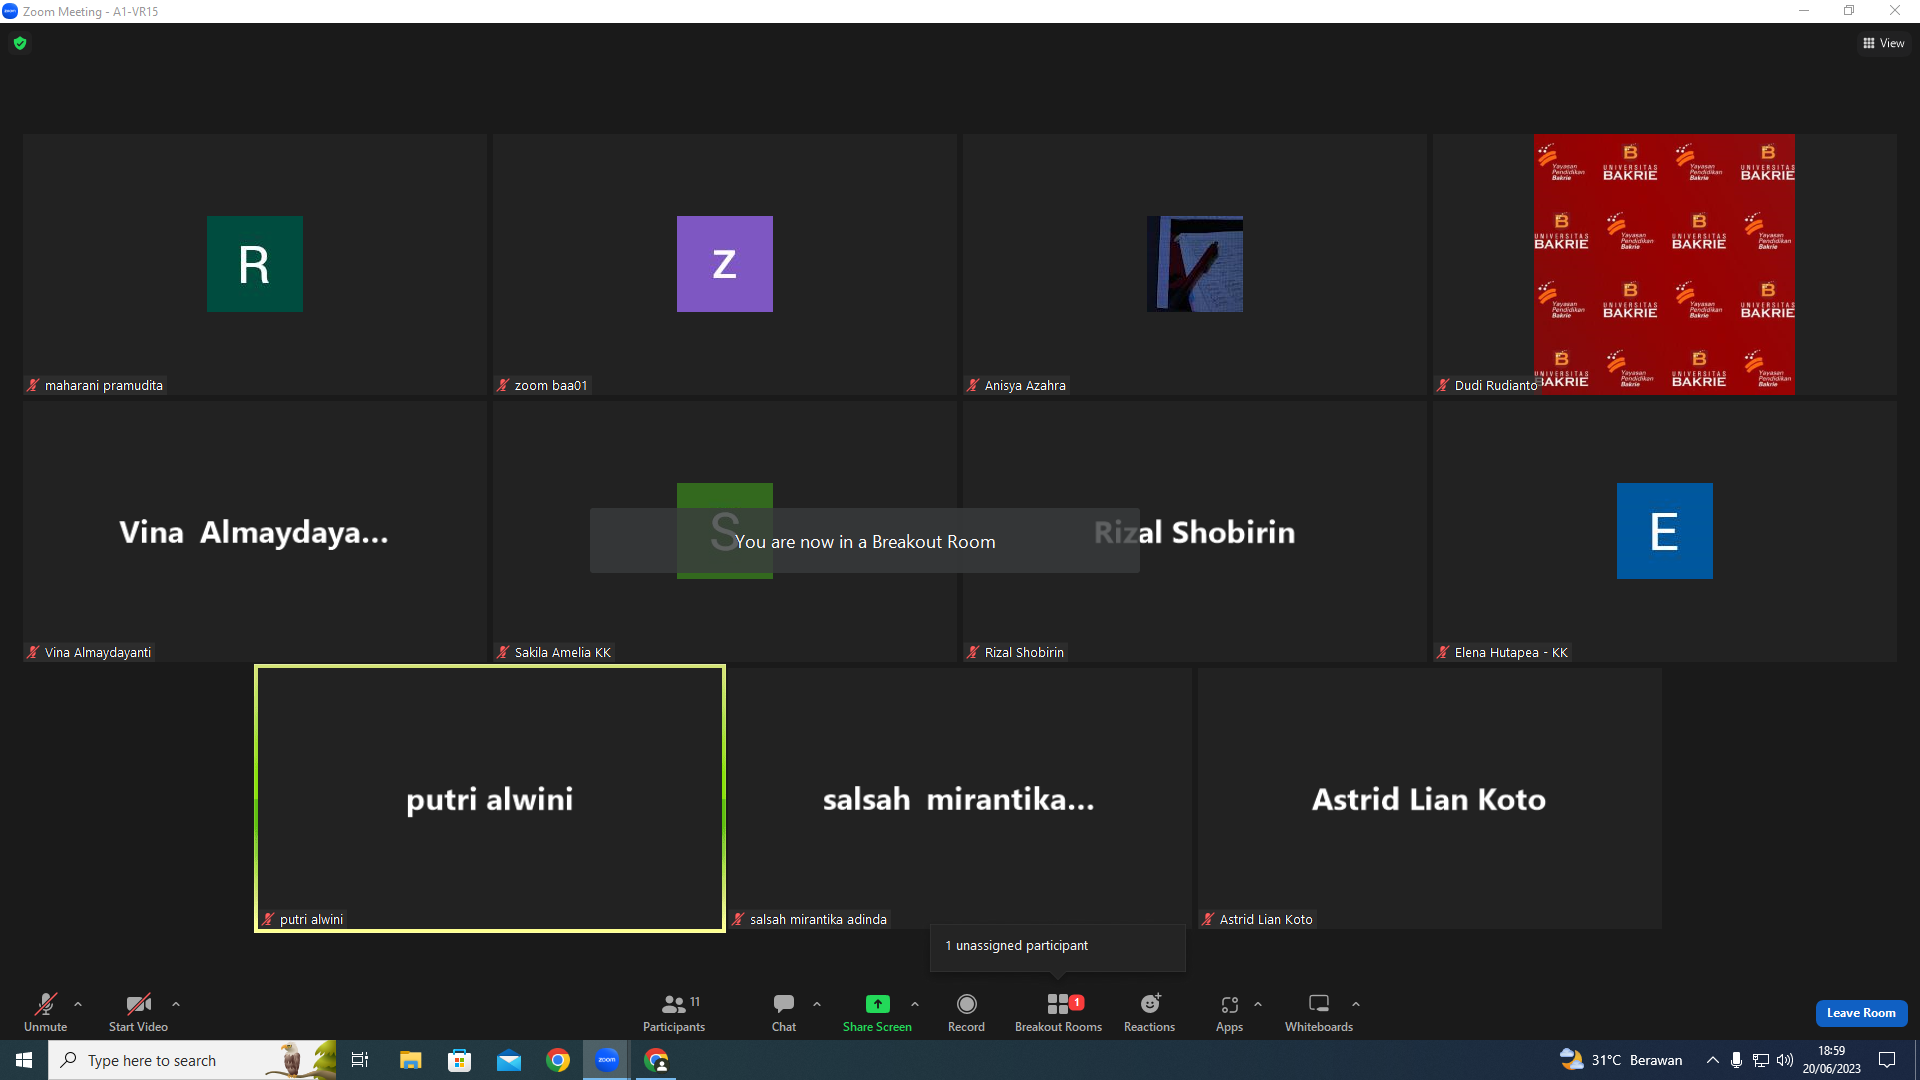Open the Participants panel
The width and height of the screenshot is (1920, 1080).
[x=673, y=1012]
